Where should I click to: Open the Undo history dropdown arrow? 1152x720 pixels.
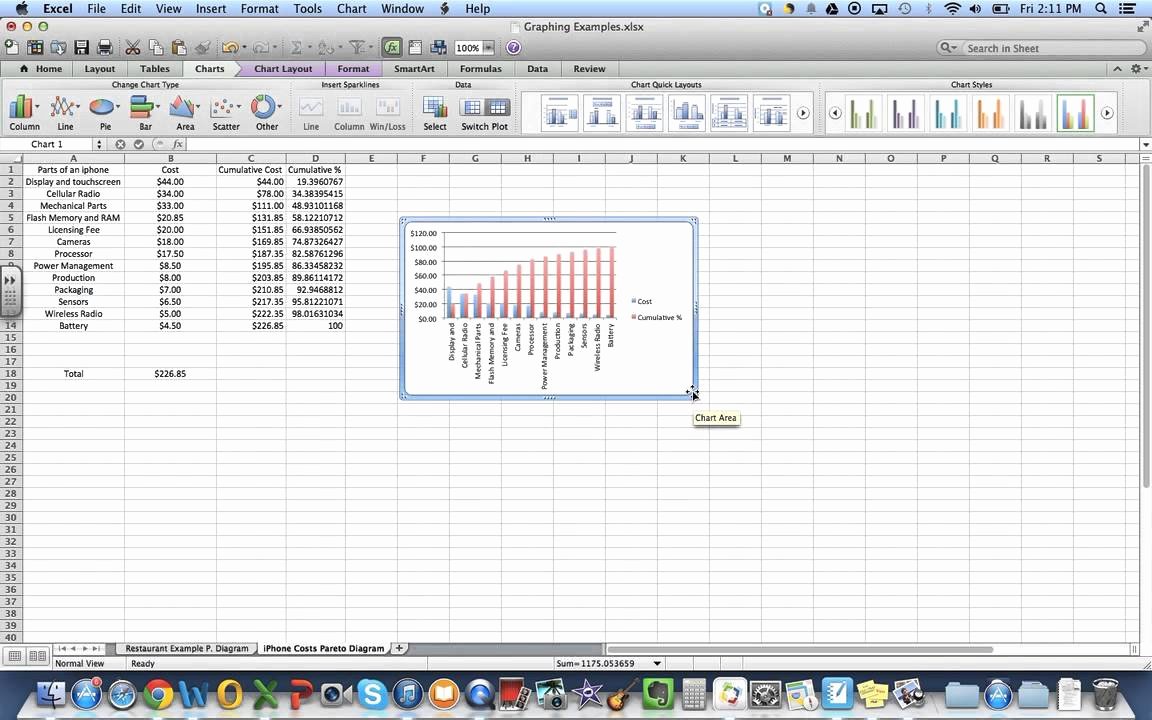(244, 48)
